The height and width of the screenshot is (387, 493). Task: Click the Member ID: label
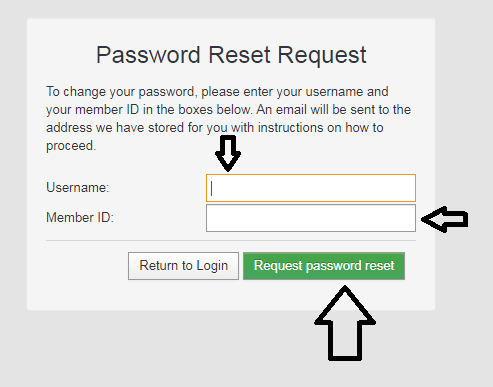pyautogui.click(x=80, y=218)
